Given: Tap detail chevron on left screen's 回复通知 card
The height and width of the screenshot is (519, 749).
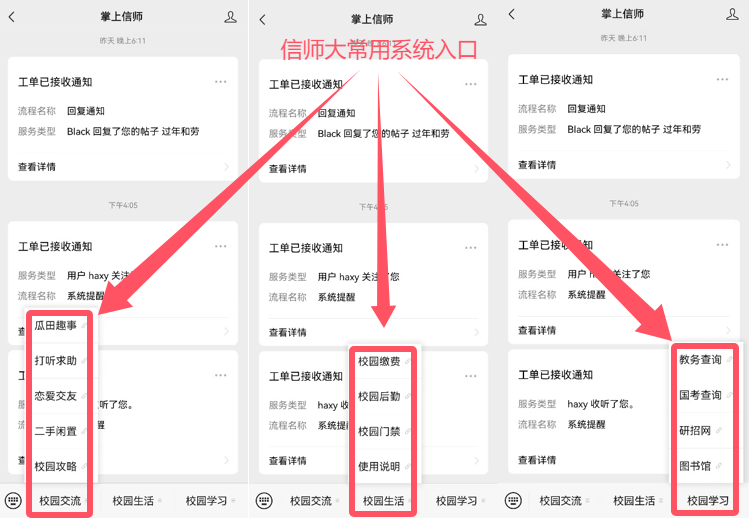Looking at the screenshot, I should click(x=226, y=167).
